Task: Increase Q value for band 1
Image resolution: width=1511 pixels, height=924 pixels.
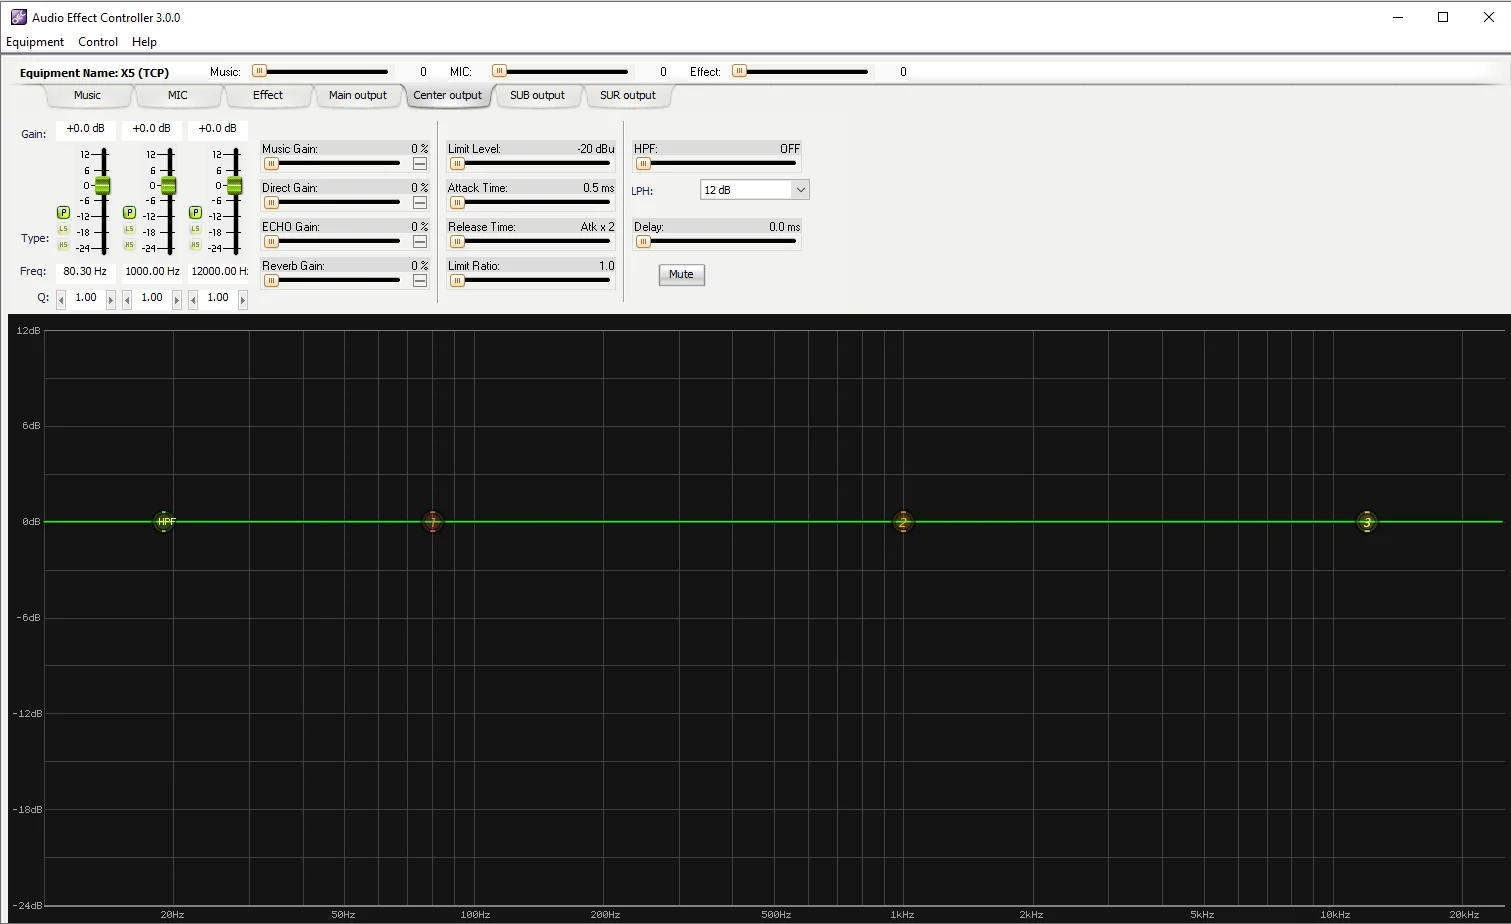Action: (111, 299)
